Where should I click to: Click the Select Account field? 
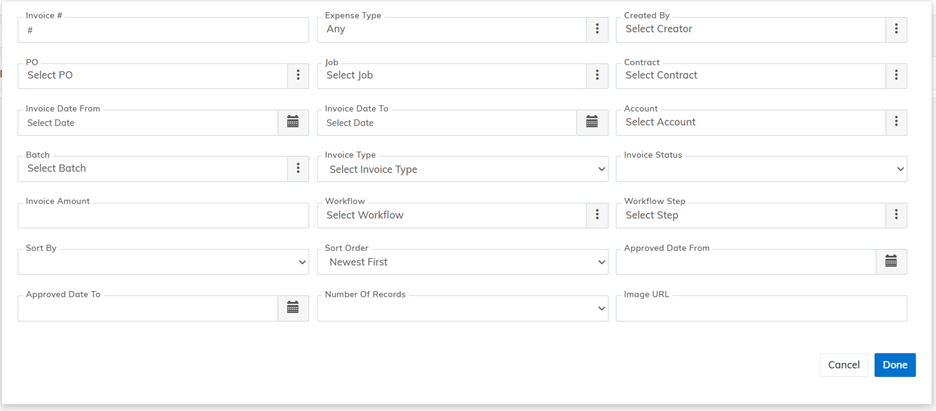click(x=751, y=122)
